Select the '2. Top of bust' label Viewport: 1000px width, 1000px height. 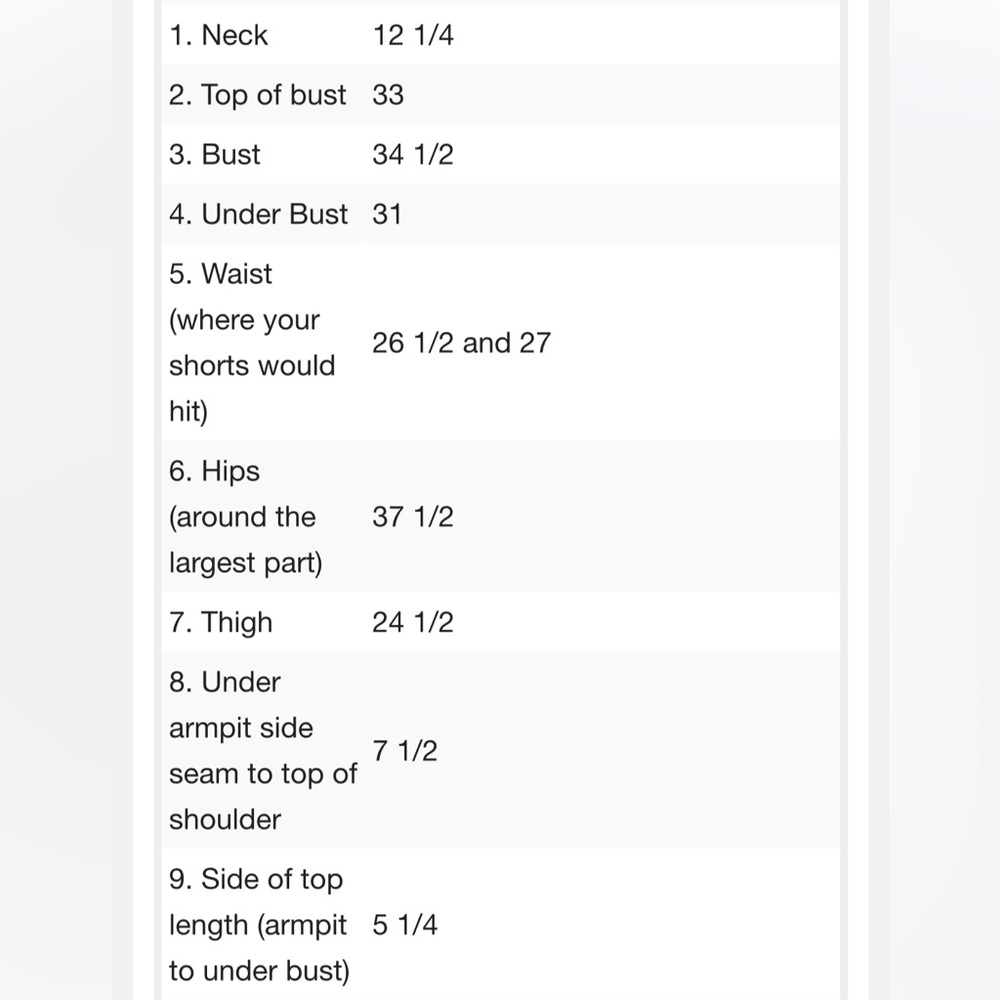(257, 95)
